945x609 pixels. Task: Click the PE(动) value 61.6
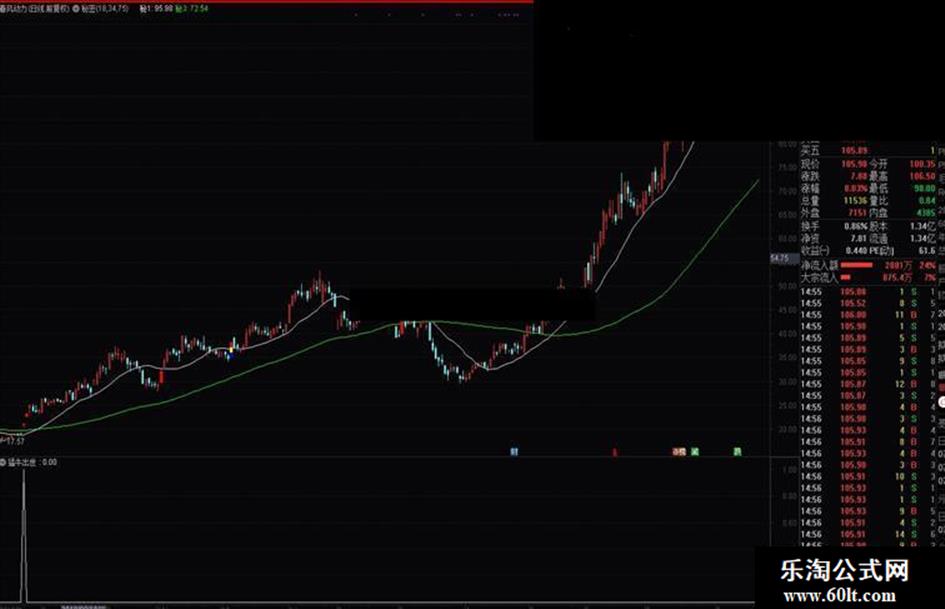[928, 251]
